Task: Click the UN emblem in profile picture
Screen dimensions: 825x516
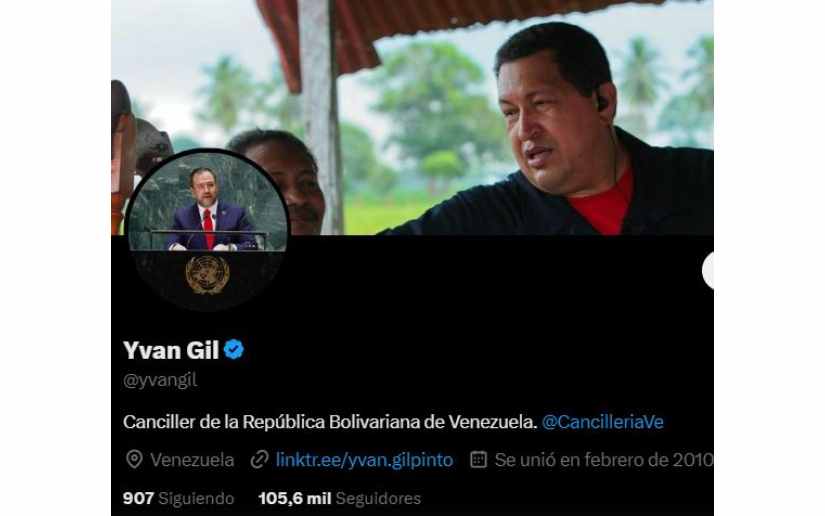Action: pos(208,274)
